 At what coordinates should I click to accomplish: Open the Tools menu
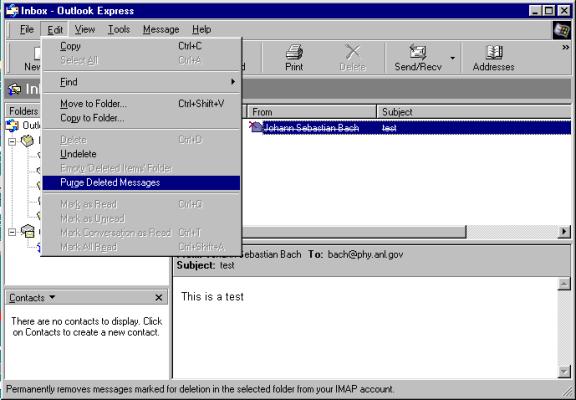coord(119,29)
